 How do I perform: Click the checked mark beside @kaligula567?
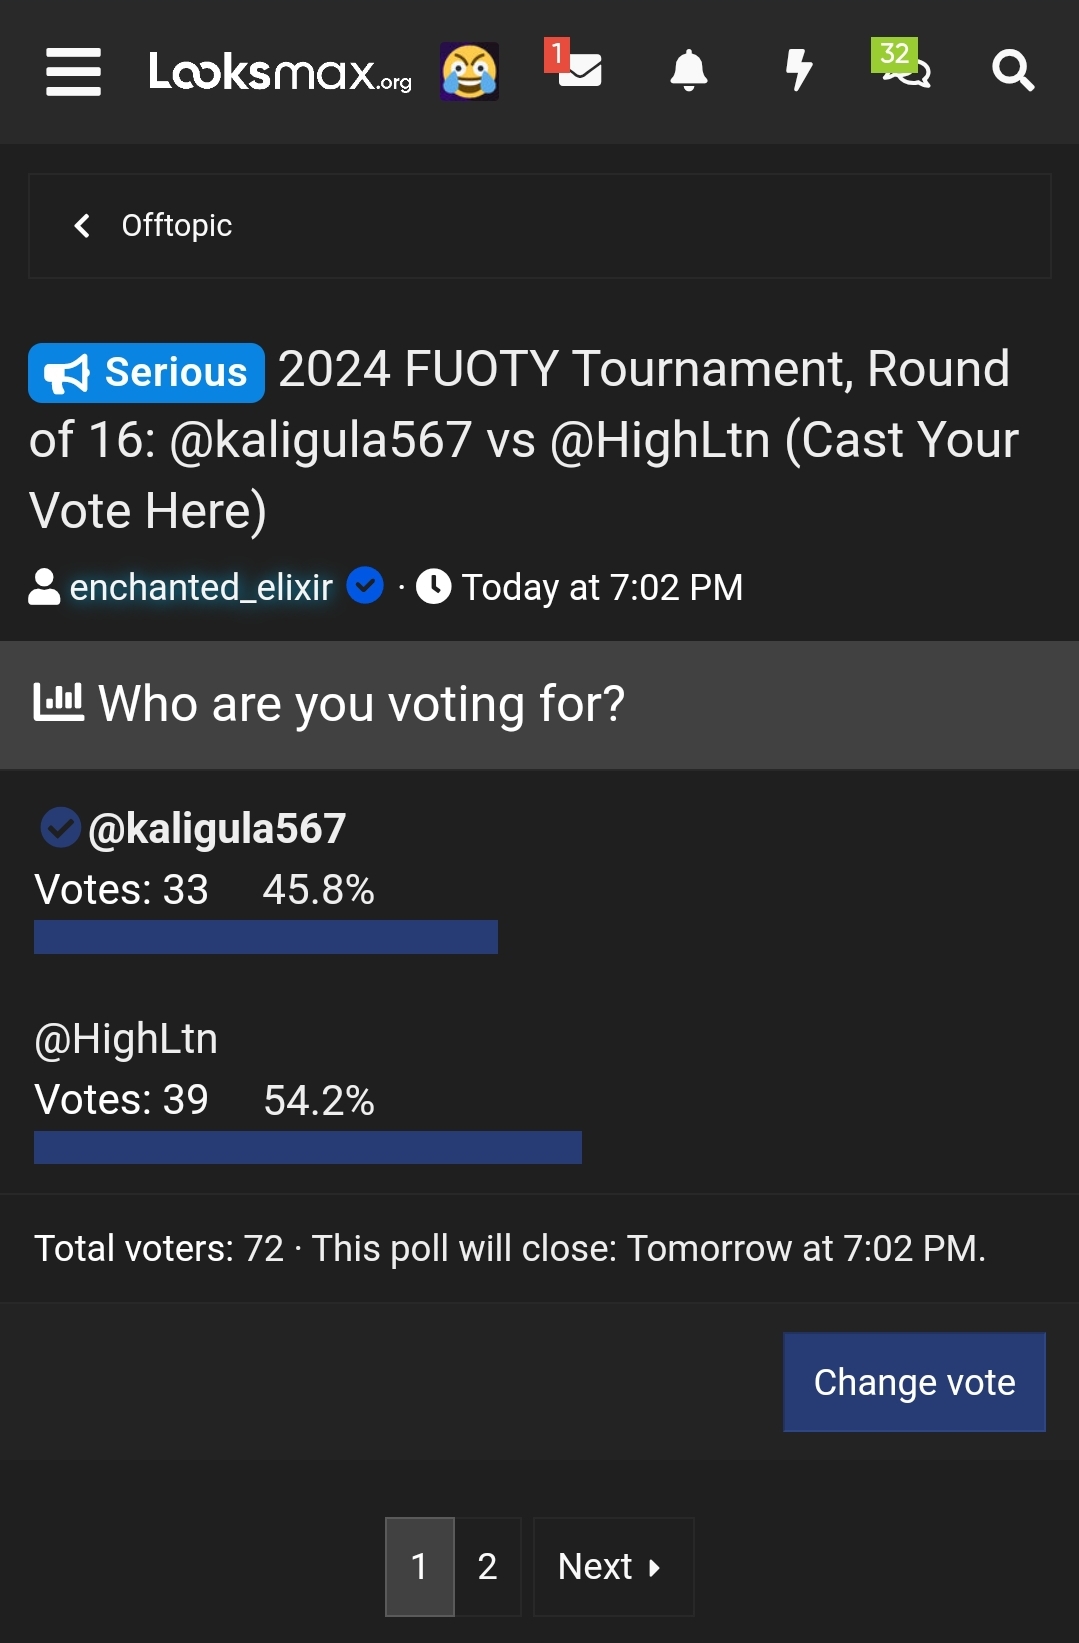60,828
